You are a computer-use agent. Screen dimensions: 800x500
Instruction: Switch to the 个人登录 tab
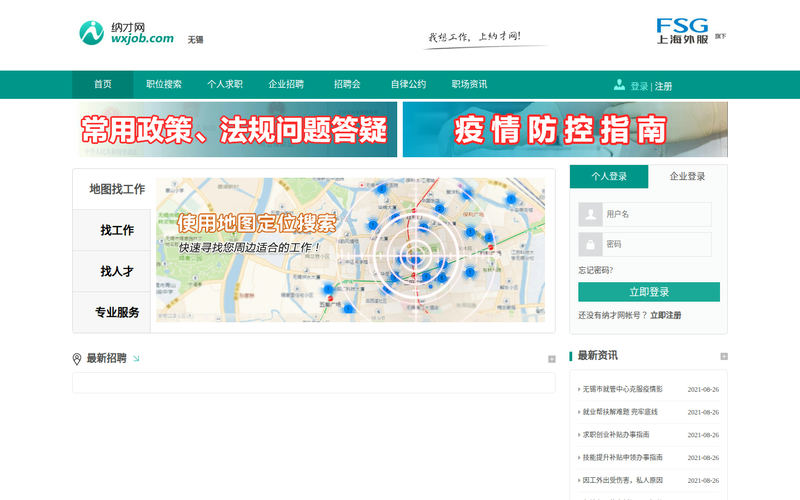609,177
